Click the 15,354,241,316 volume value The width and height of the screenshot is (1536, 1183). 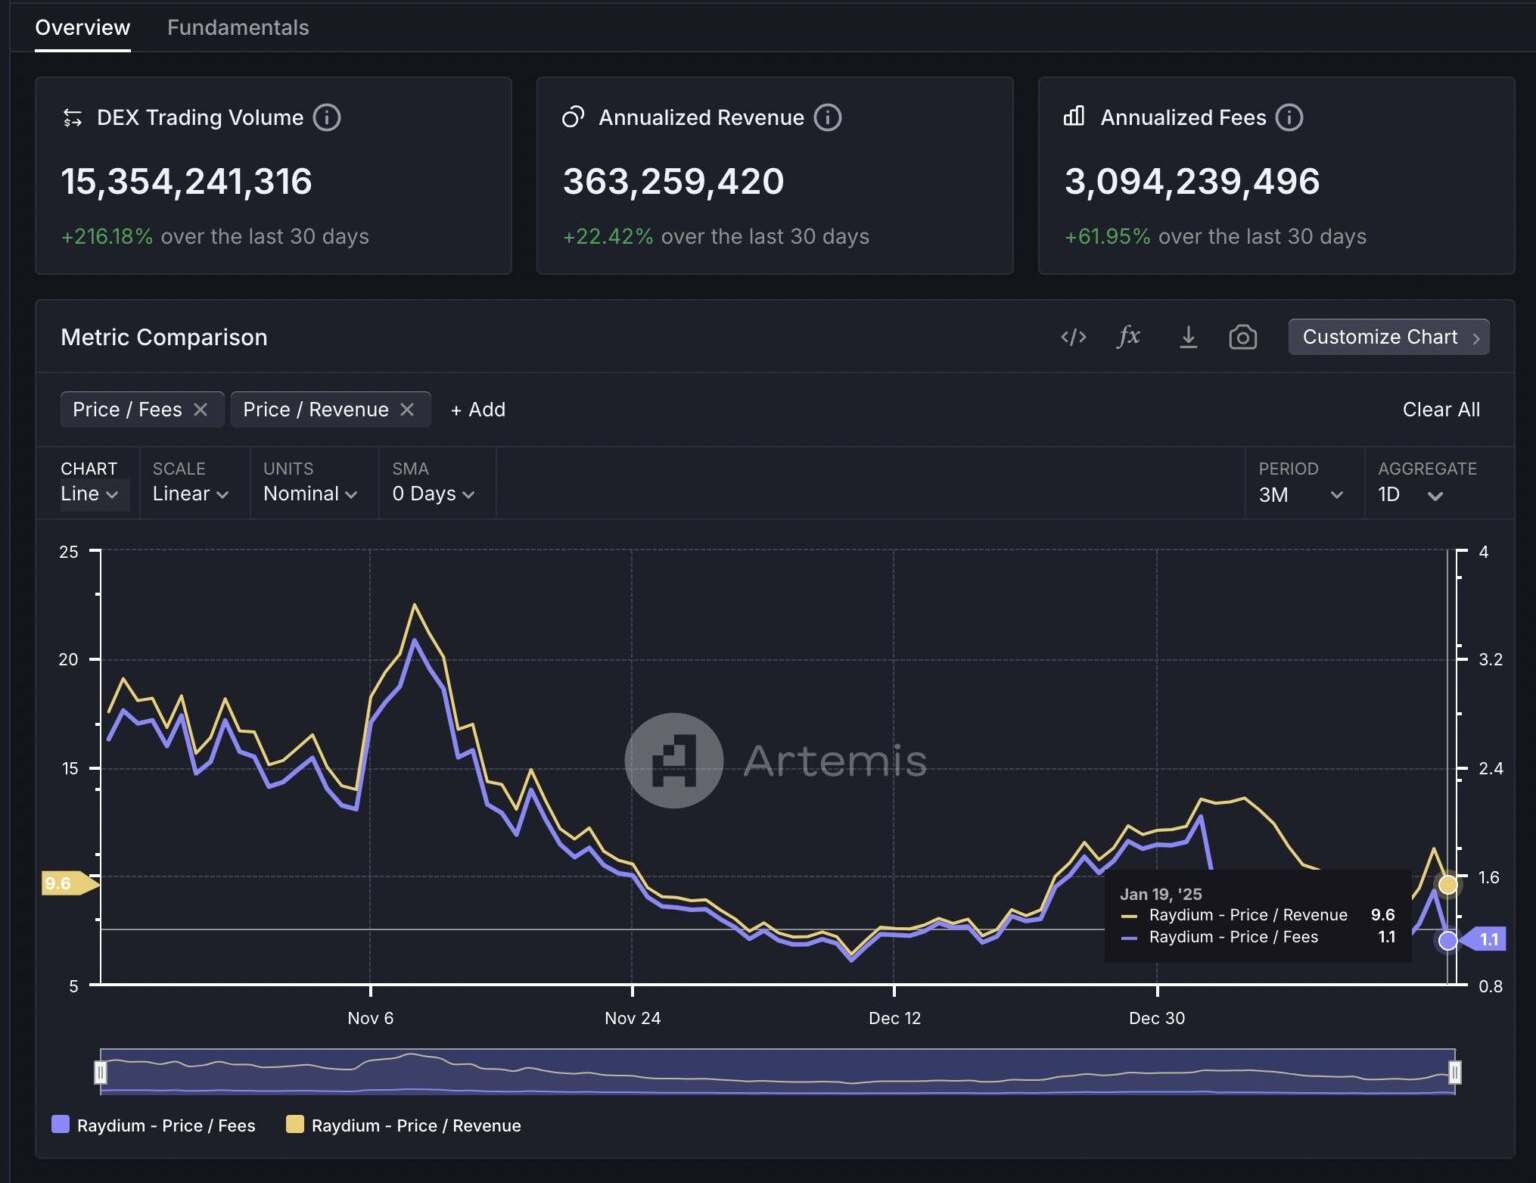coord(186,182)
